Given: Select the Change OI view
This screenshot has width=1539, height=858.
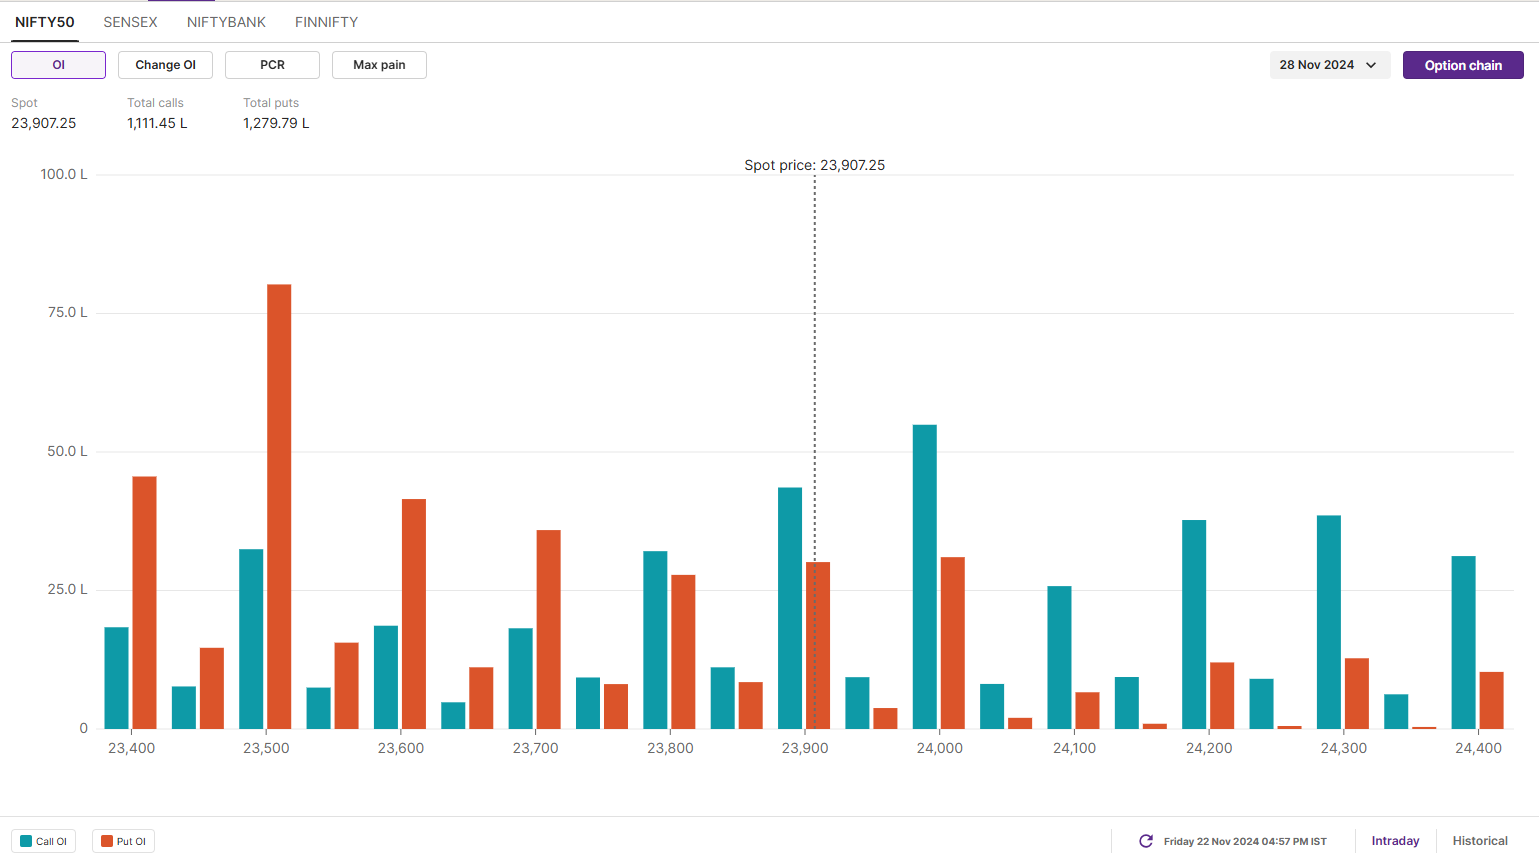Looking at the screenshot, I should [x=165, y=65].
